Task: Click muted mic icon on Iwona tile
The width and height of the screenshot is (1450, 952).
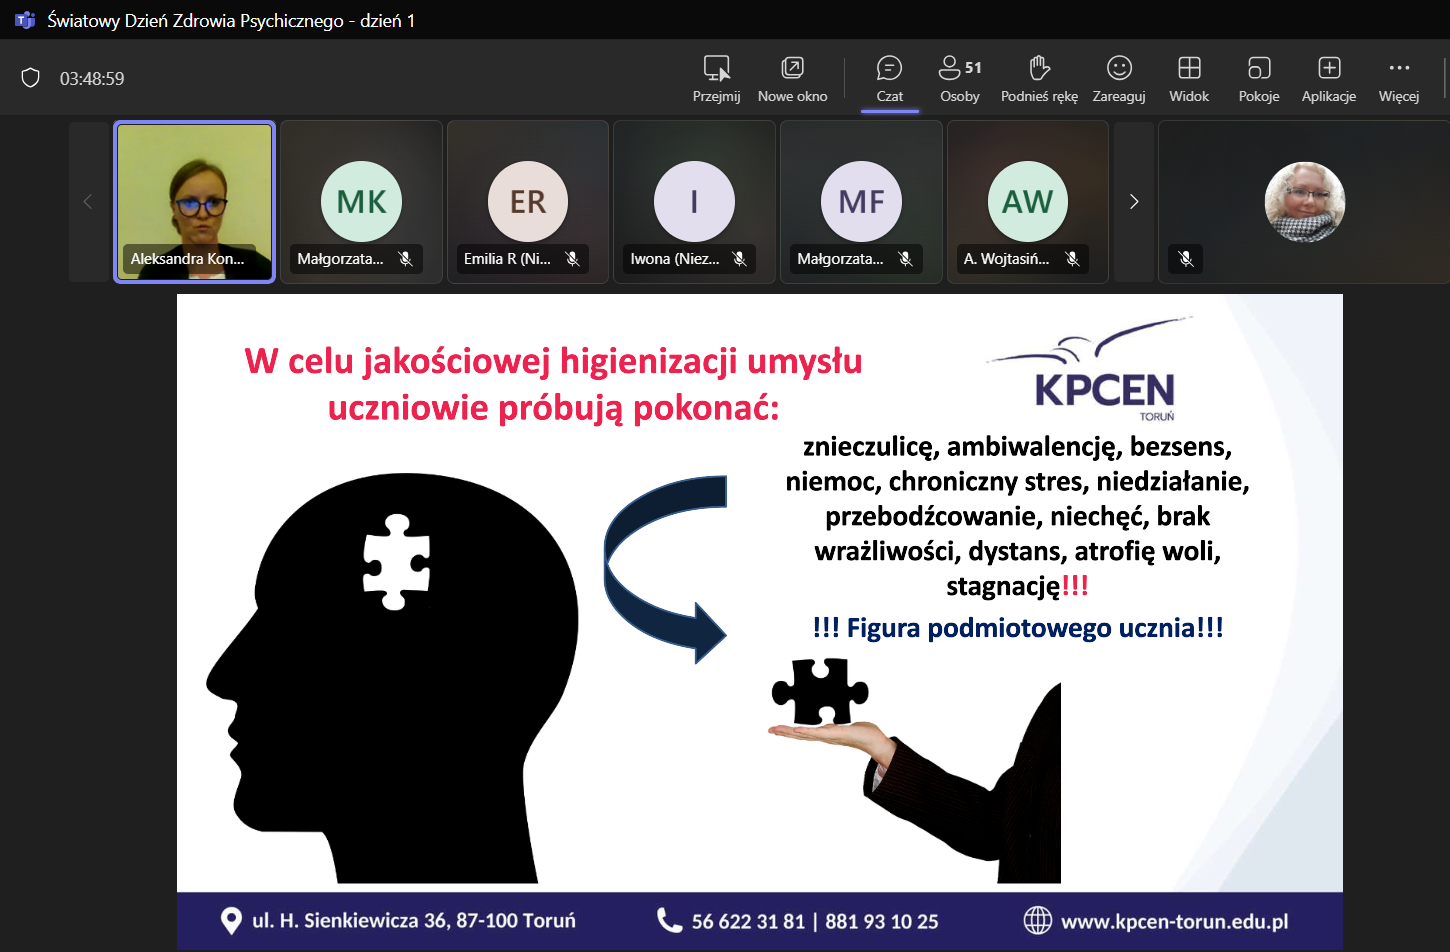Action: (x=740, y=259)
